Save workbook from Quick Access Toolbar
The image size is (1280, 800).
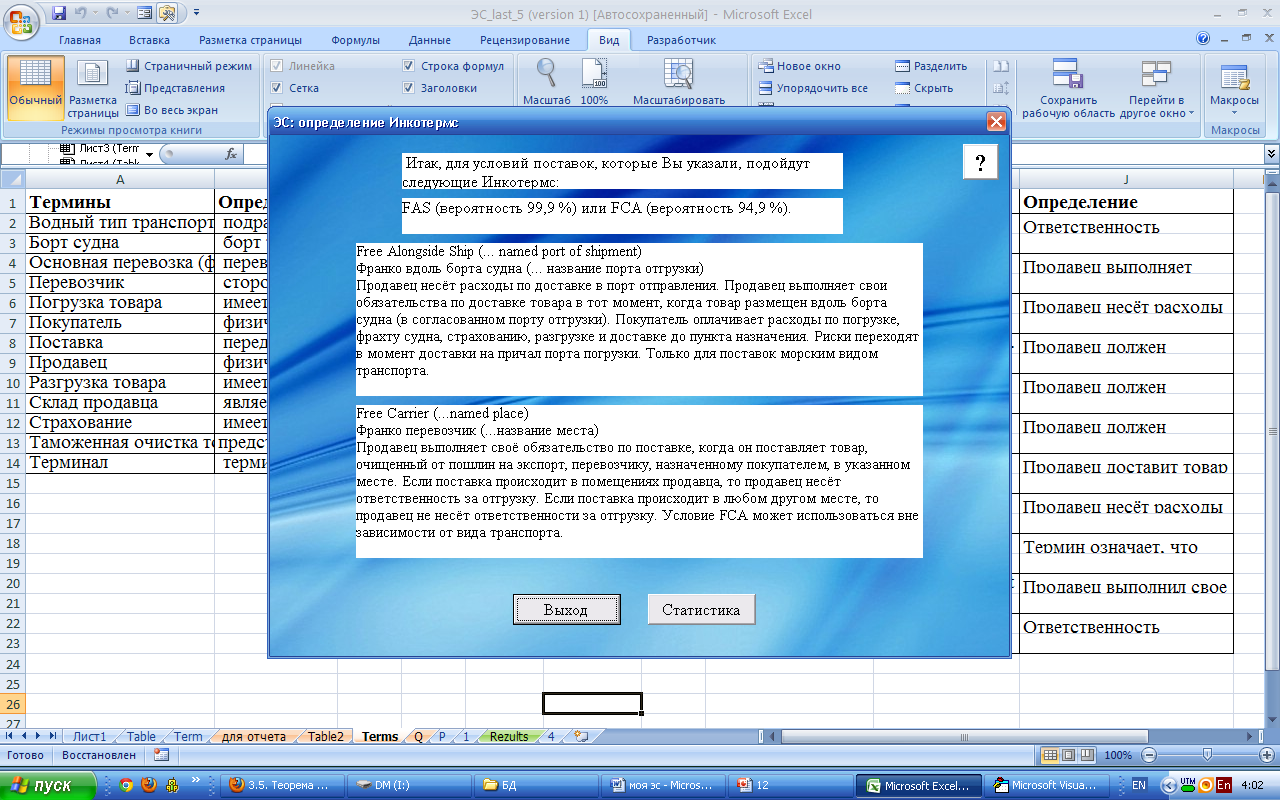tap(59, 13)
